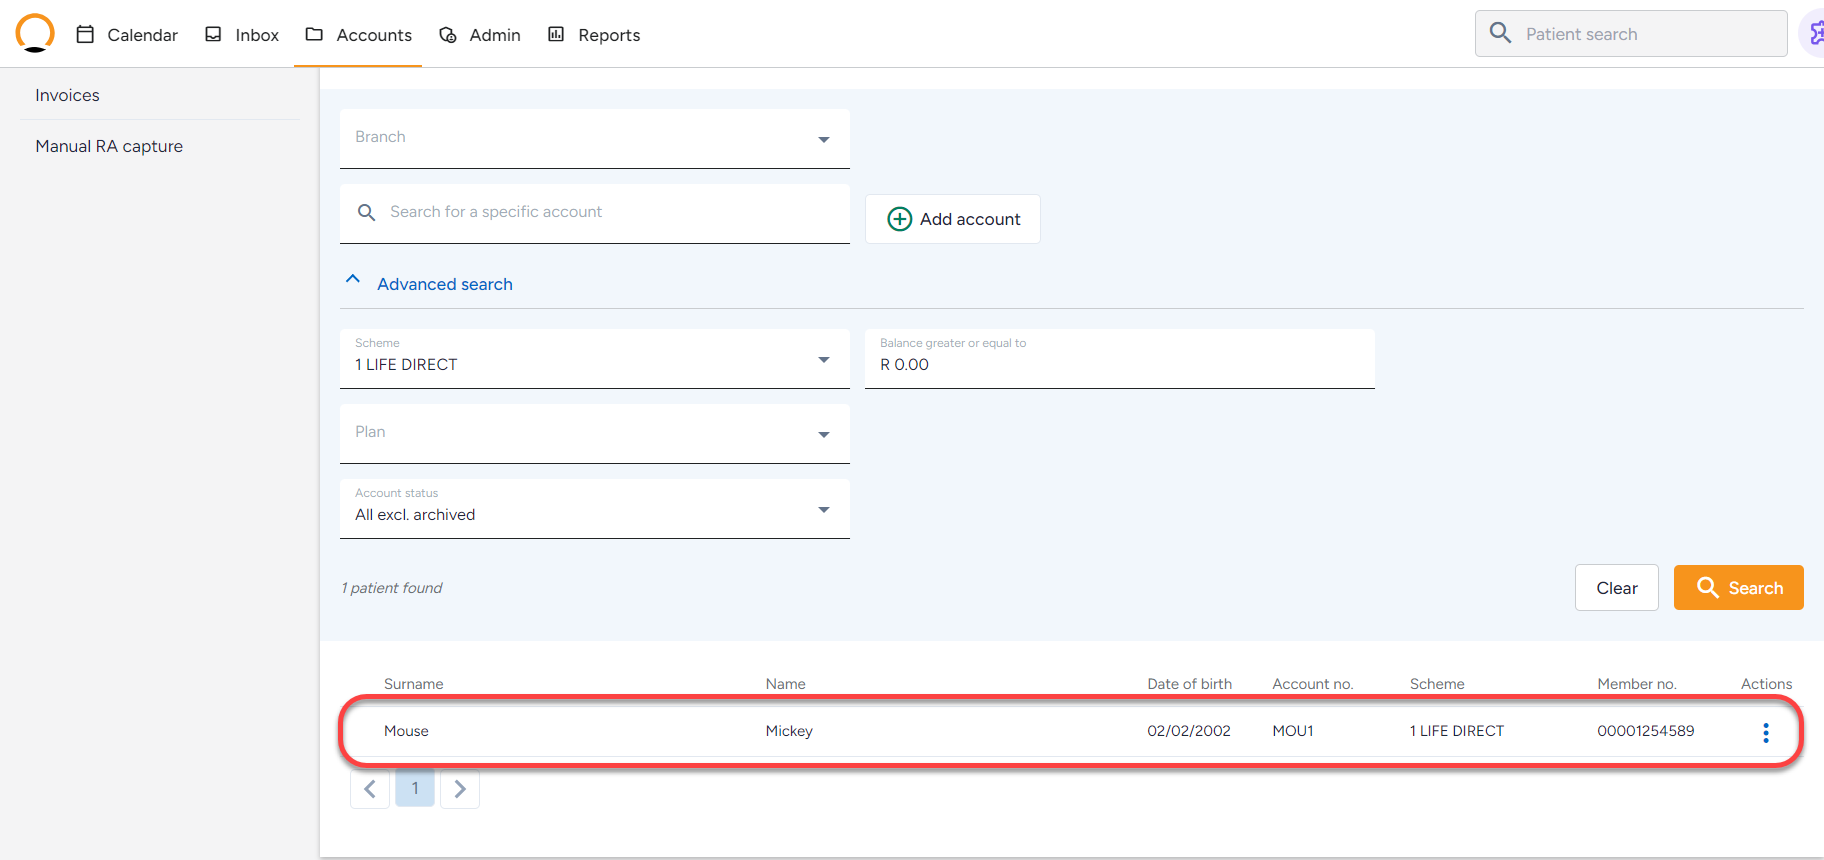1824x860 pixels.
Task: Open the Admin tab
Action: click(480, 35)
